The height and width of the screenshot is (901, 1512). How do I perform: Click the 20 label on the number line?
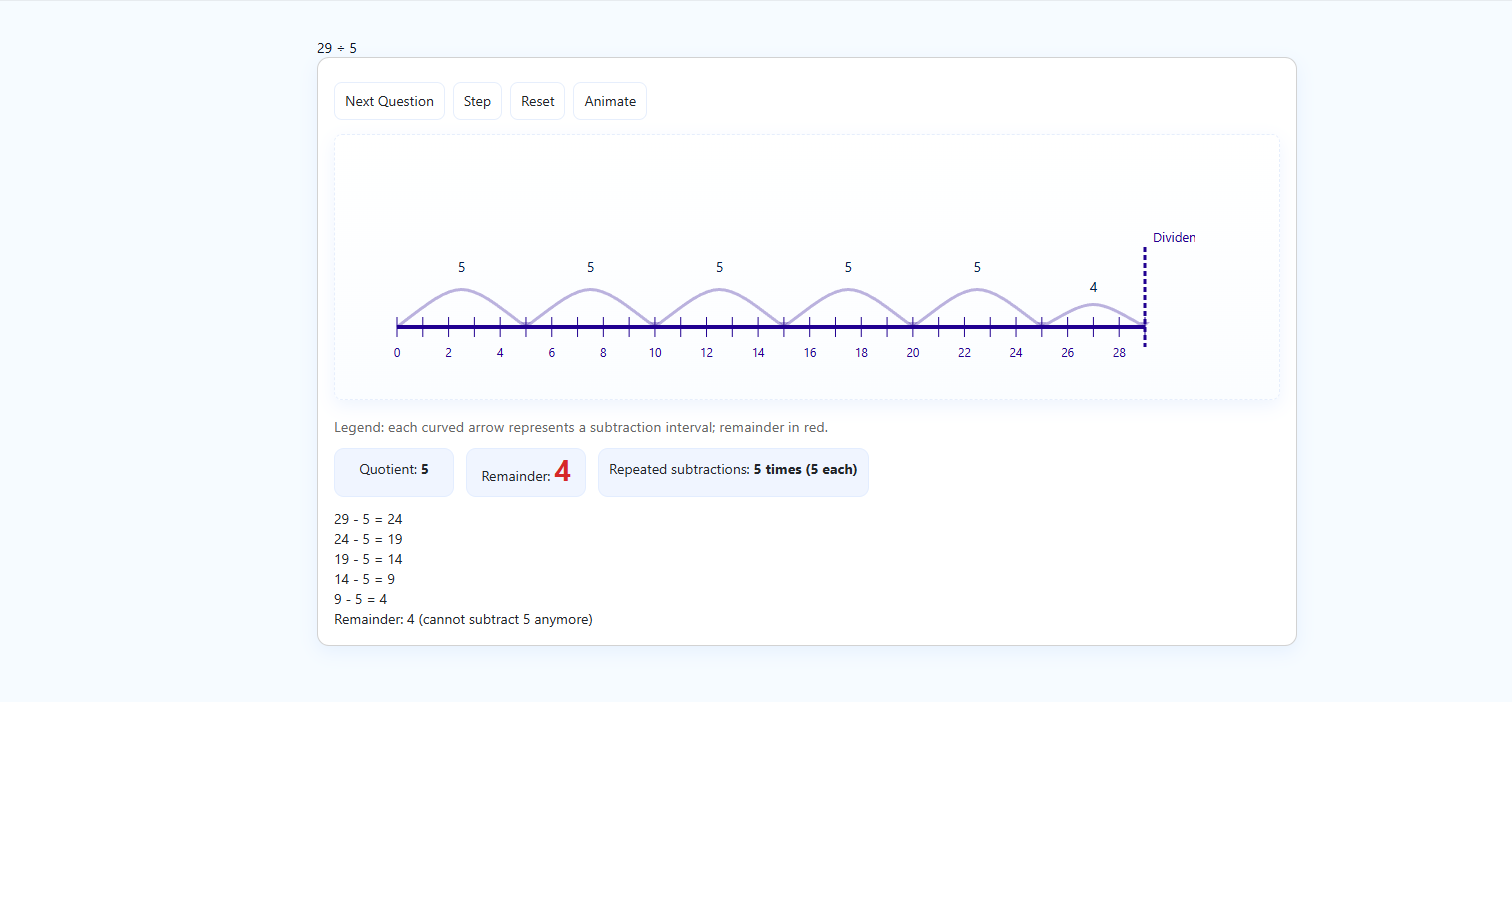click(x=913, y=353)
